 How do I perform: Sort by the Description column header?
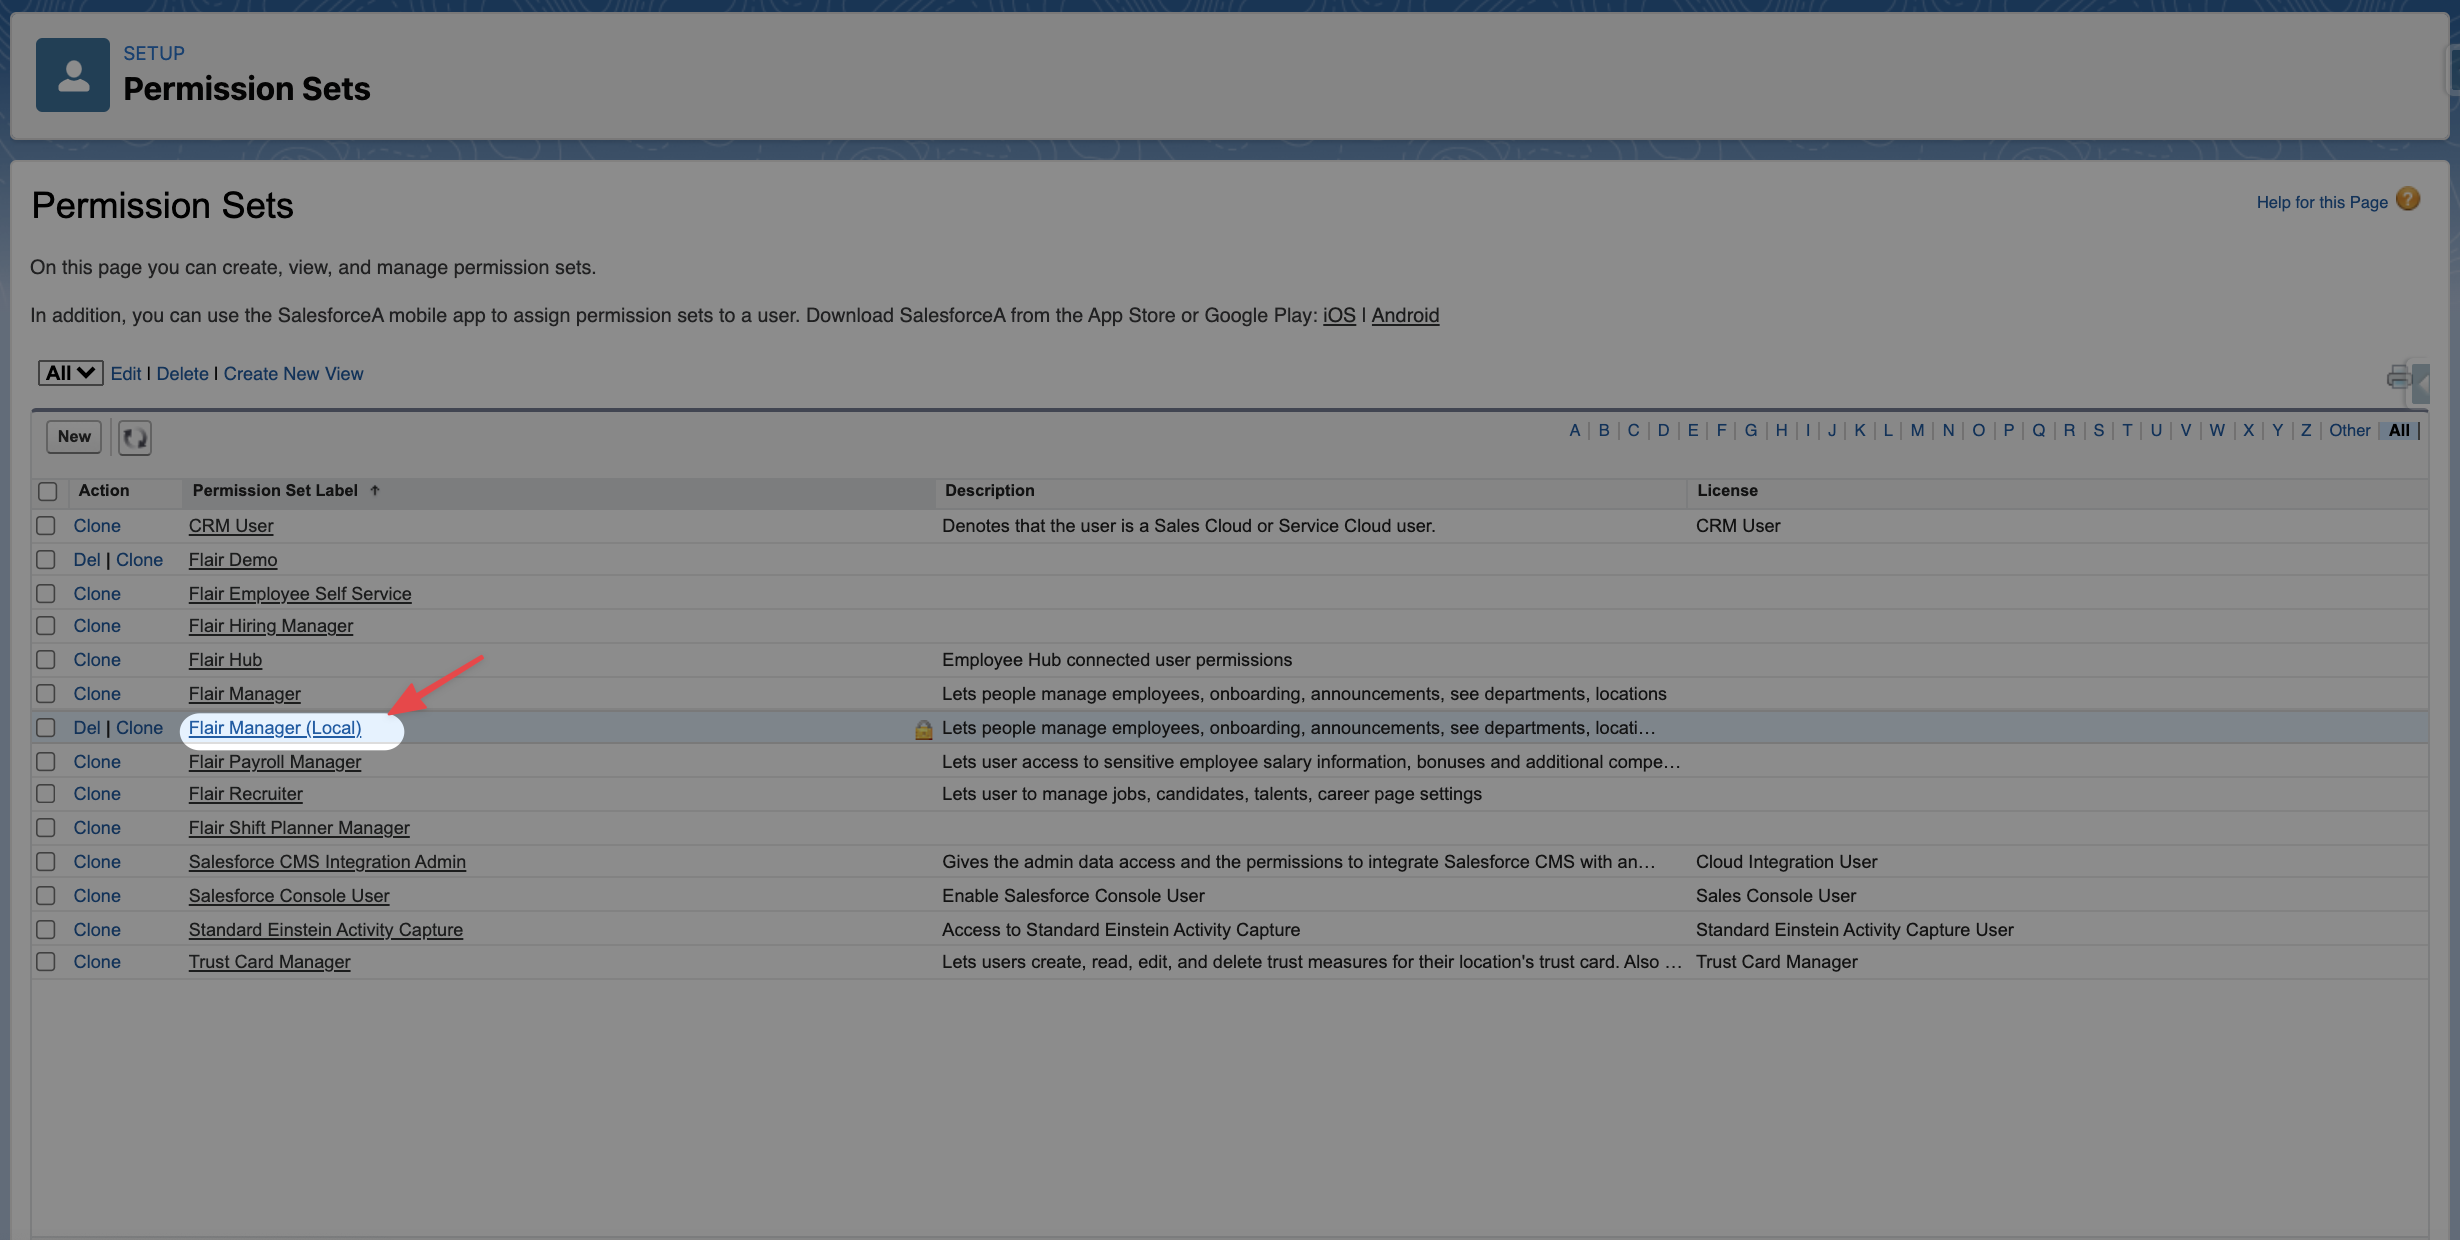pos(989,490)
